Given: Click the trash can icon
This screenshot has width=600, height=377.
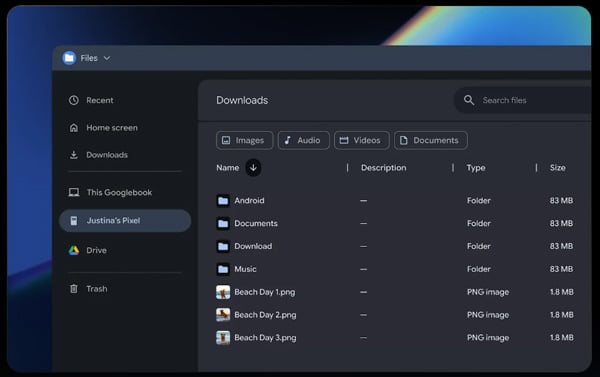Looking at the screenshot, I should click(74, 289).
